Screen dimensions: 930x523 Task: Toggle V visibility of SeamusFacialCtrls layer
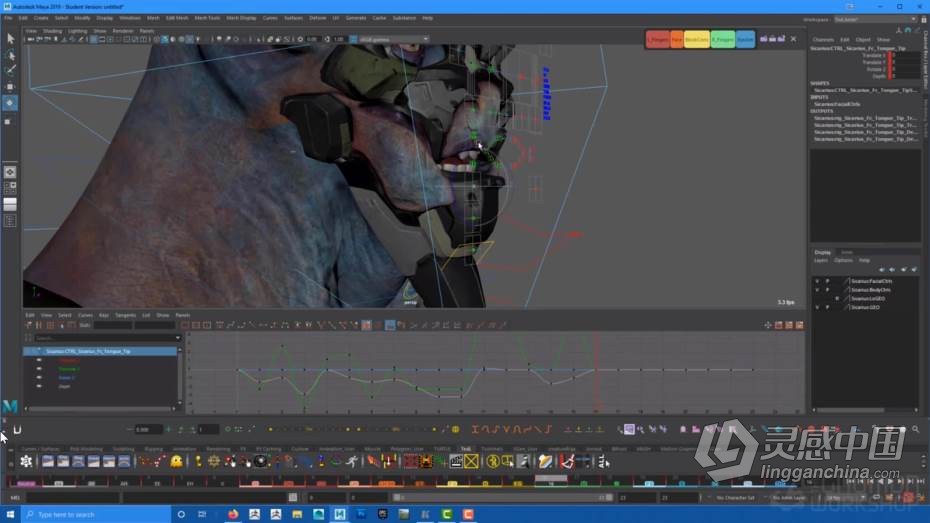click(x=817, y=281)
